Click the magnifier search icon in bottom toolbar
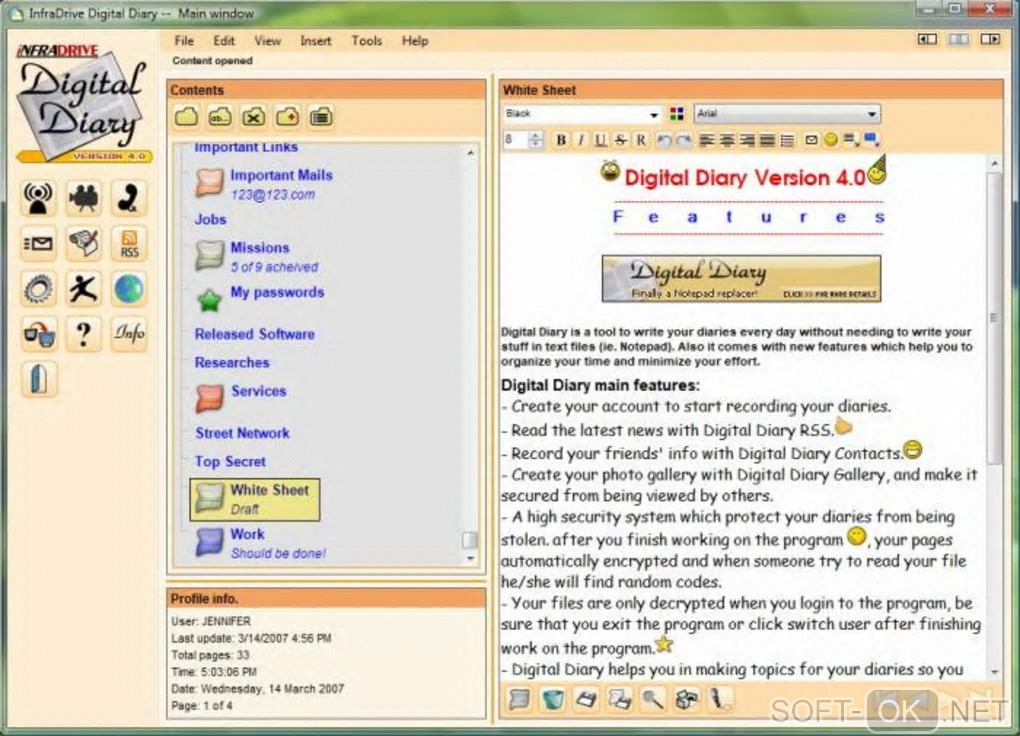 (x=653, y=700)
